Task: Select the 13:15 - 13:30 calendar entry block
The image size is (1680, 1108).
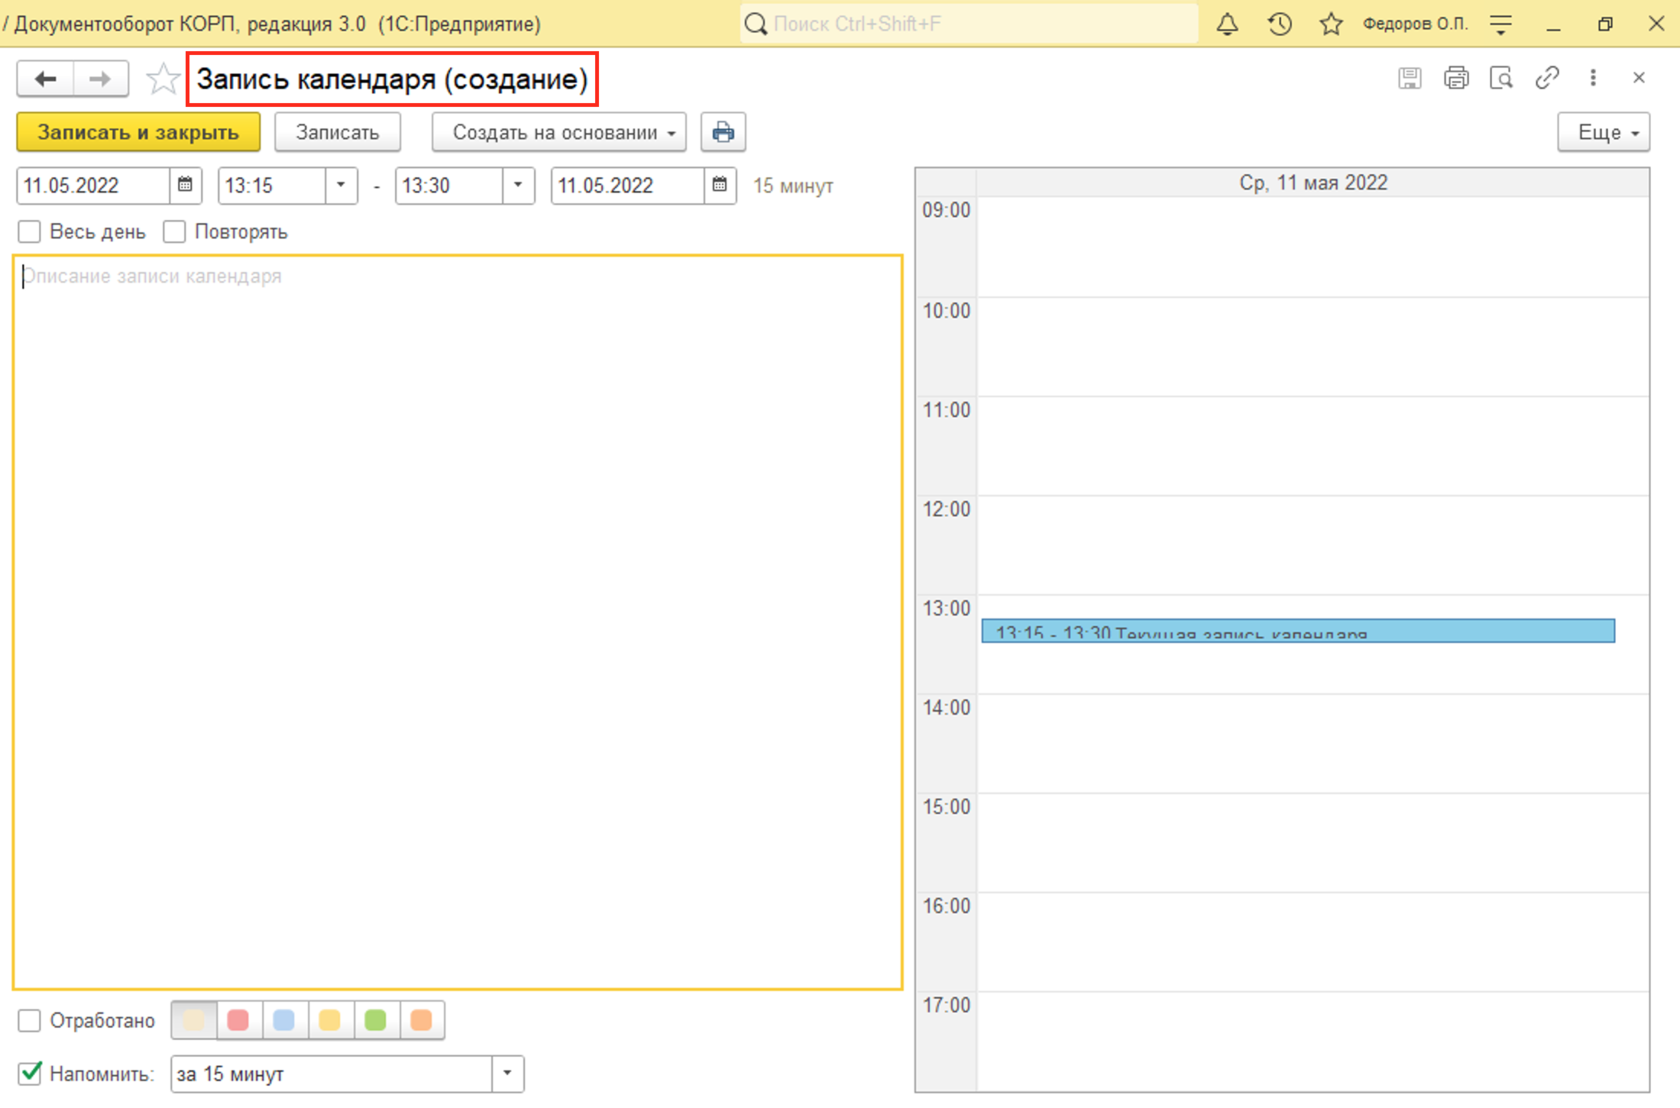Action: click(1298, 631)
